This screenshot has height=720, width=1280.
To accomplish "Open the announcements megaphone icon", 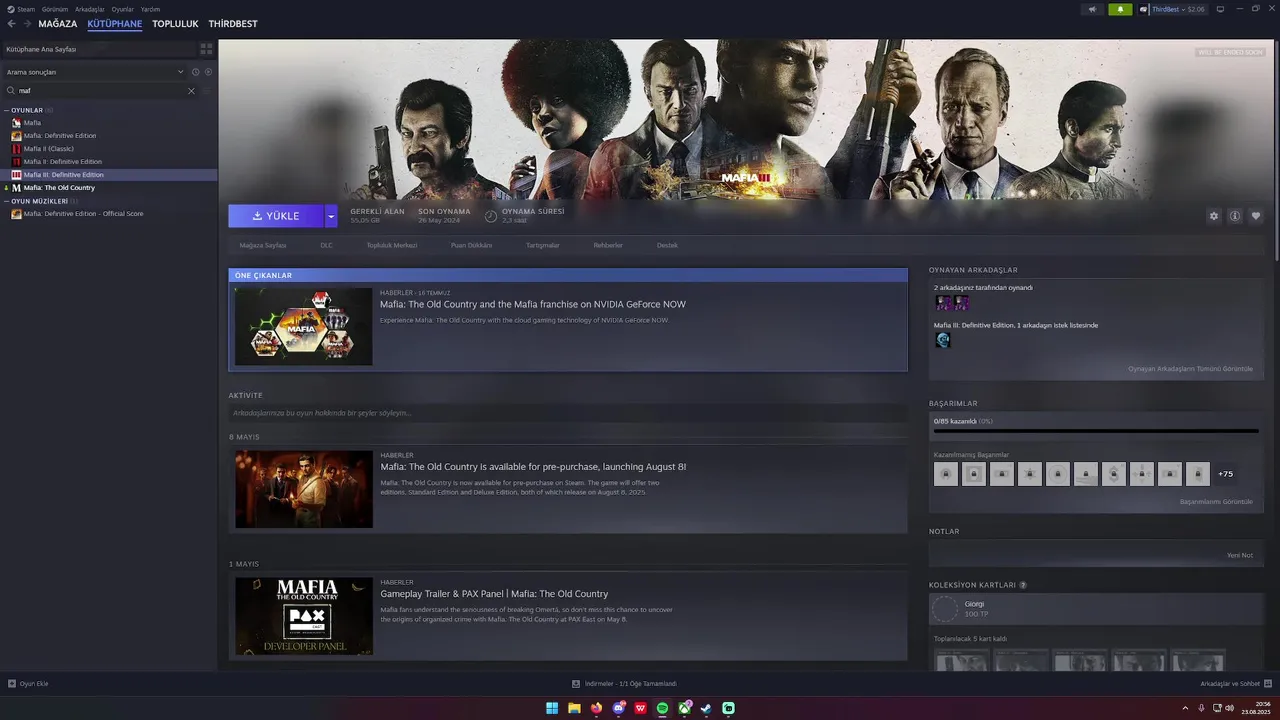I will 1092,9.
